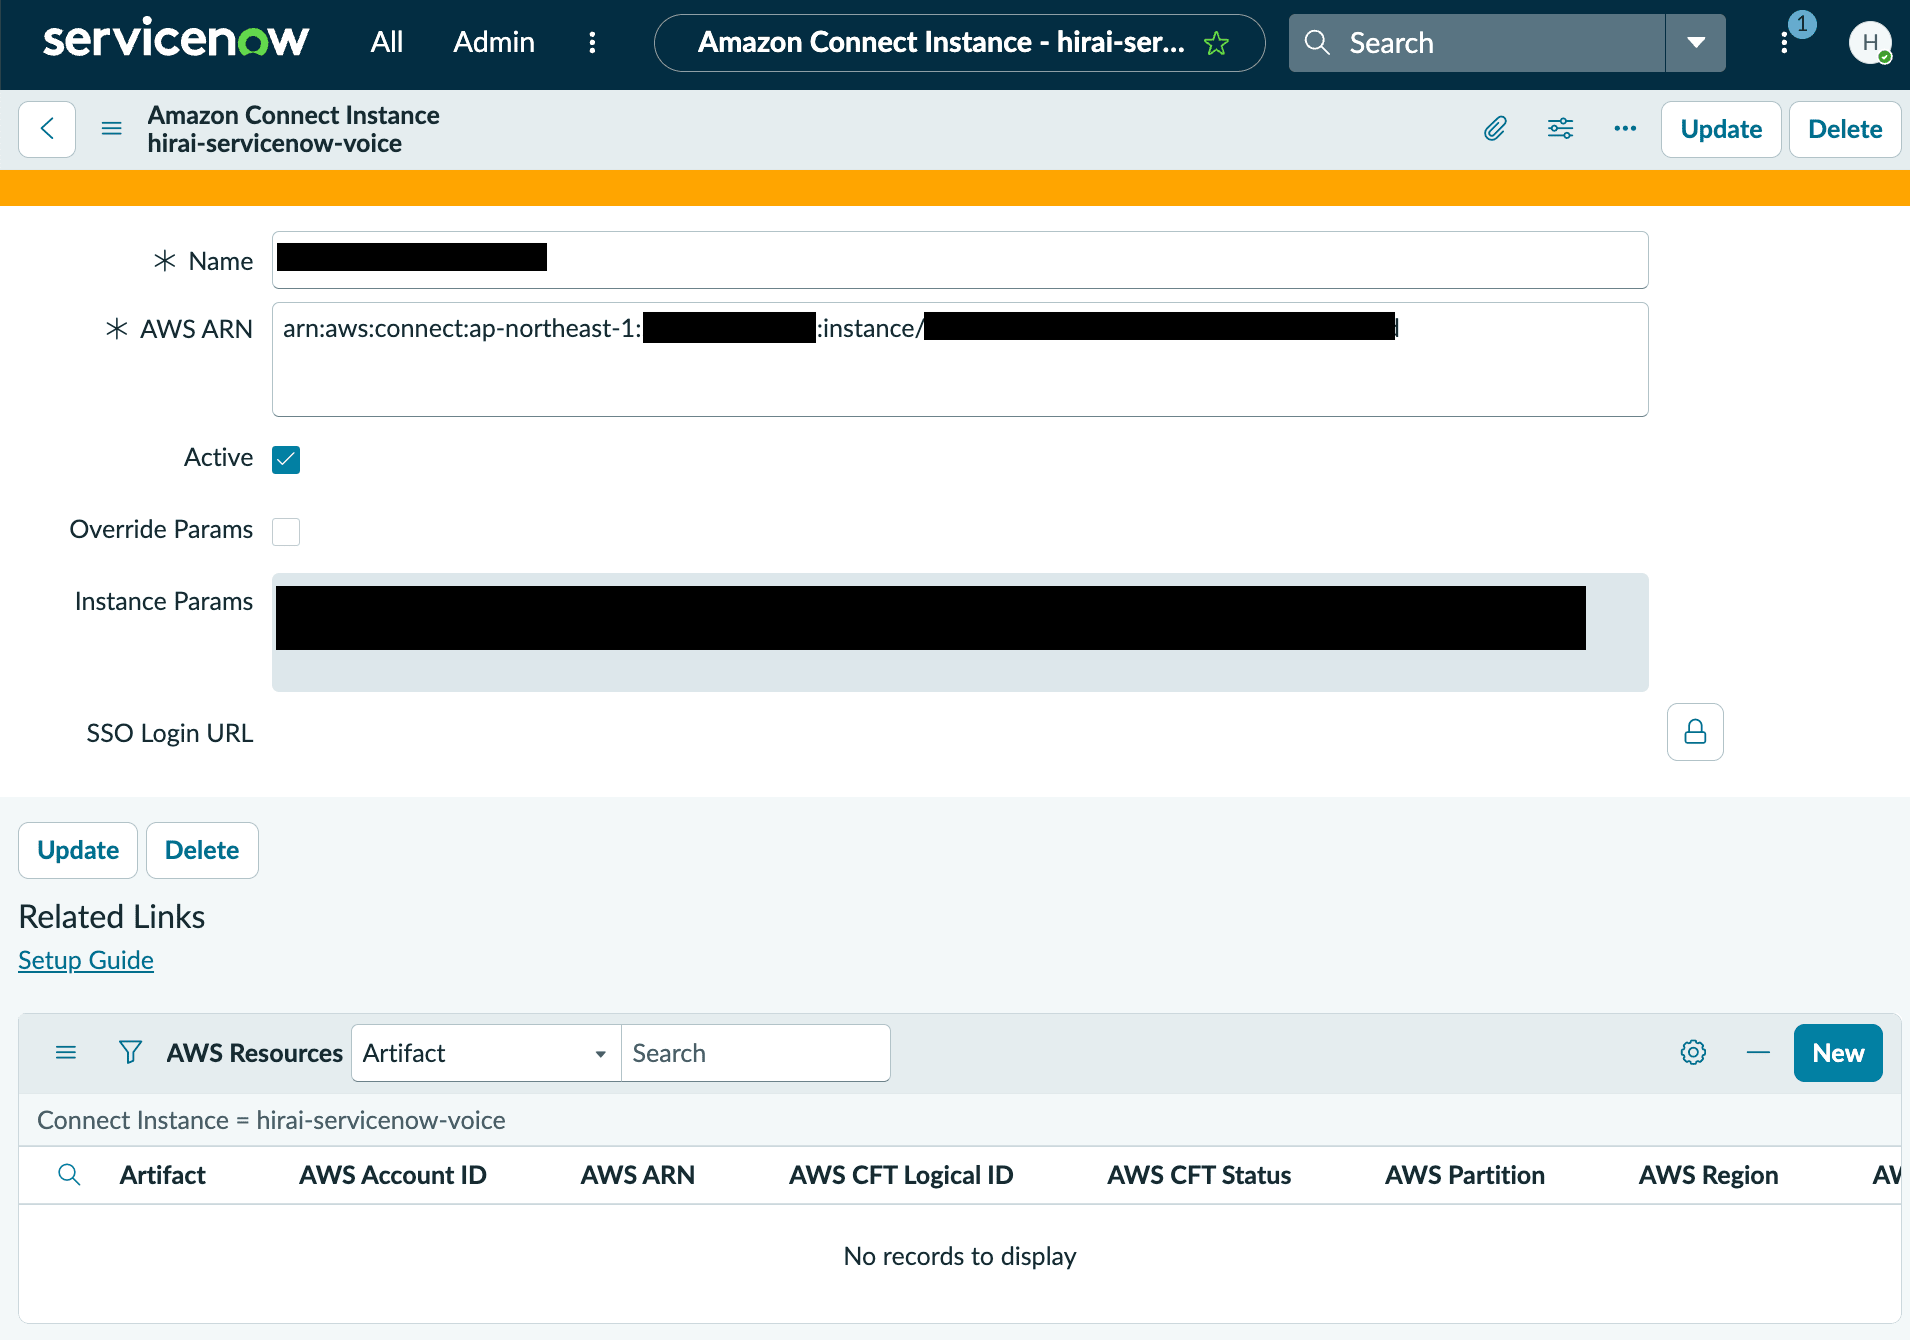Click the Amazon Connect Instance title pill

[959, 43]
